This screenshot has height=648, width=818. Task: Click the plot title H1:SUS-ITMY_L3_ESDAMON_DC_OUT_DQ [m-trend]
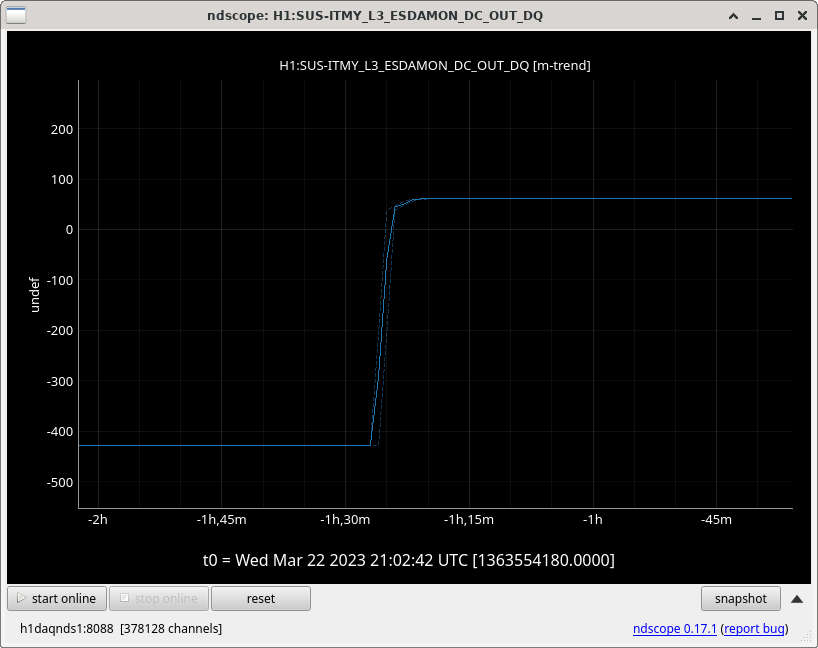tap(435, 66)
